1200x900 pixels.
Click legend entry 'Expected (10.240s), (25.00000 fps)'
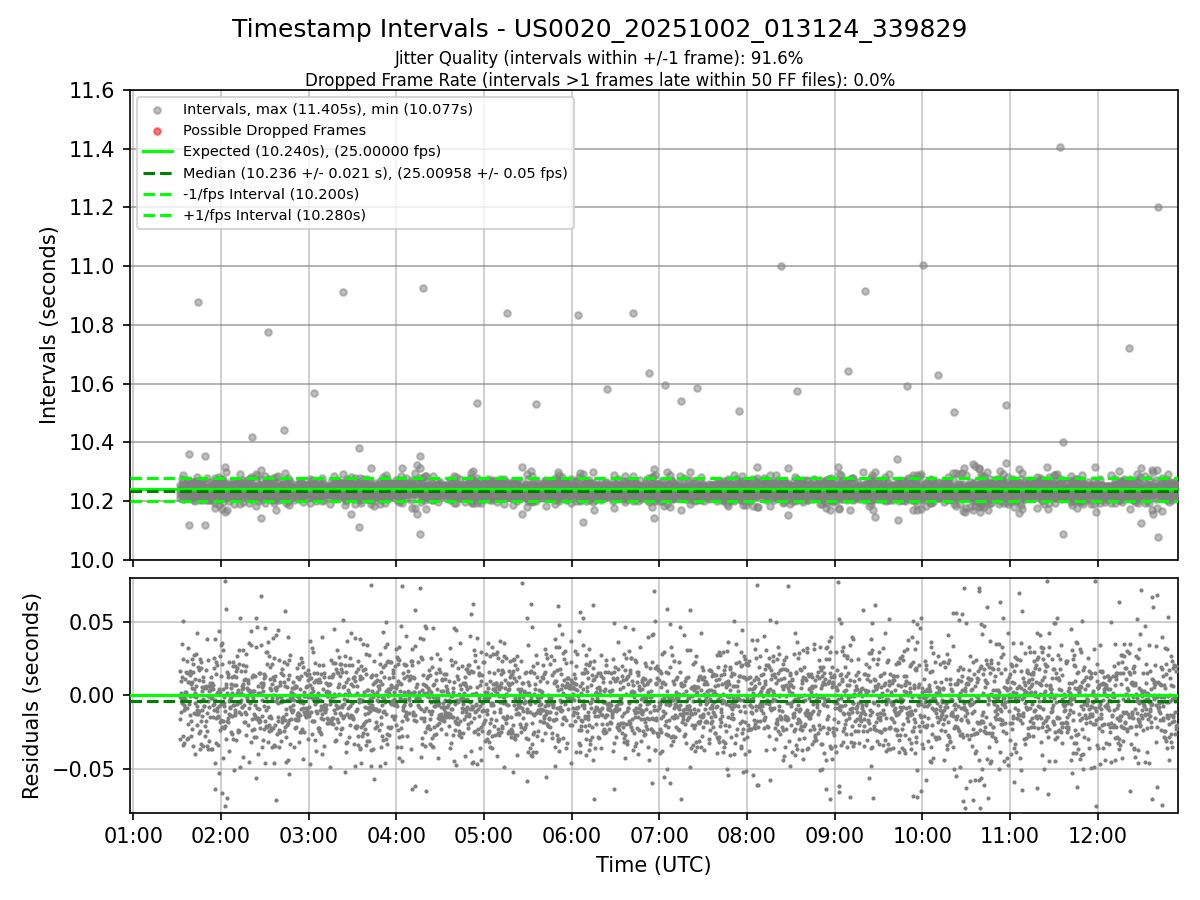(x=312, y=151)
